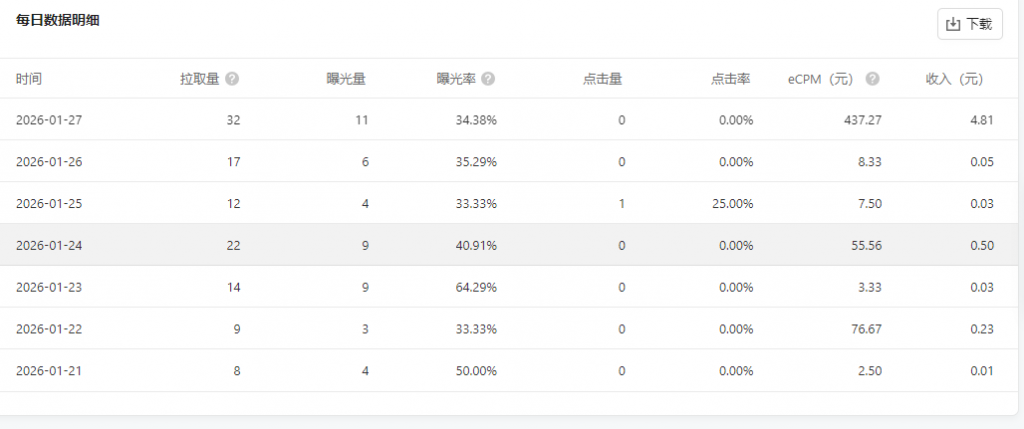Click the question mark icon next to 曝光率
Viewport: 1024px width, 429px height.
(x=488, y=79)
